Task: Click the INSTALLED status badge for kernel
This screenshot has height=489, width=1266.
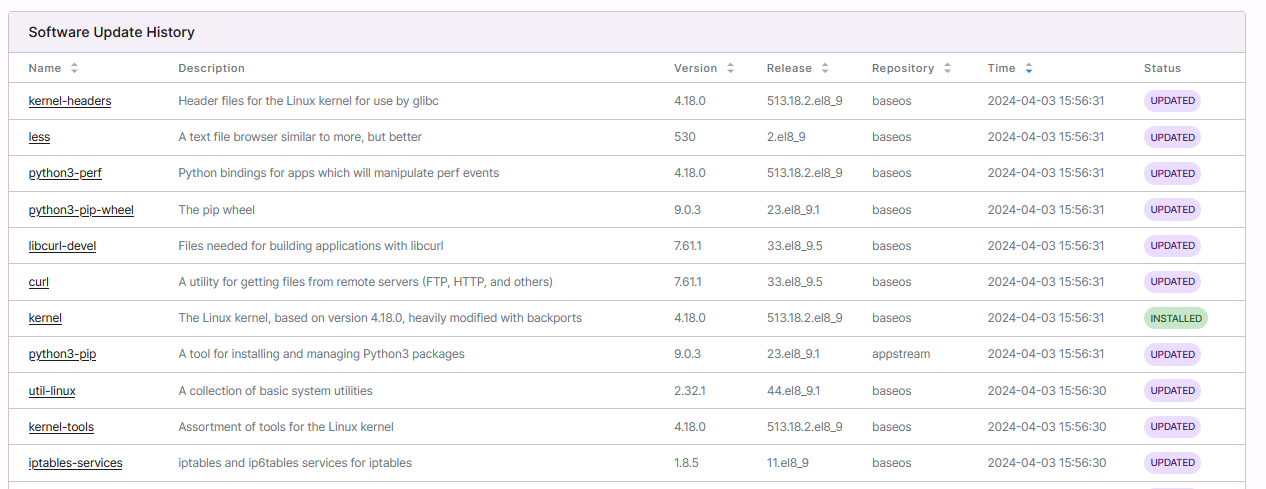Action: 1175,318
